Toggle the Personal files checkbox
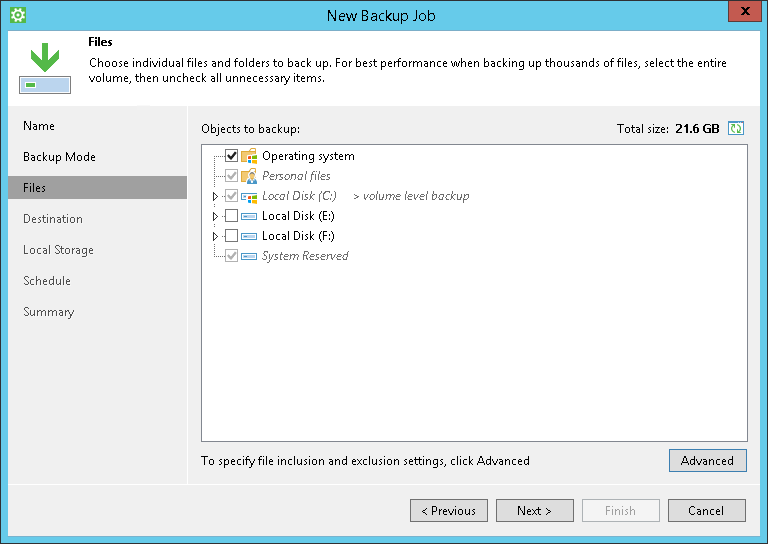The image size is (768, 544). [x=231, y=176]
